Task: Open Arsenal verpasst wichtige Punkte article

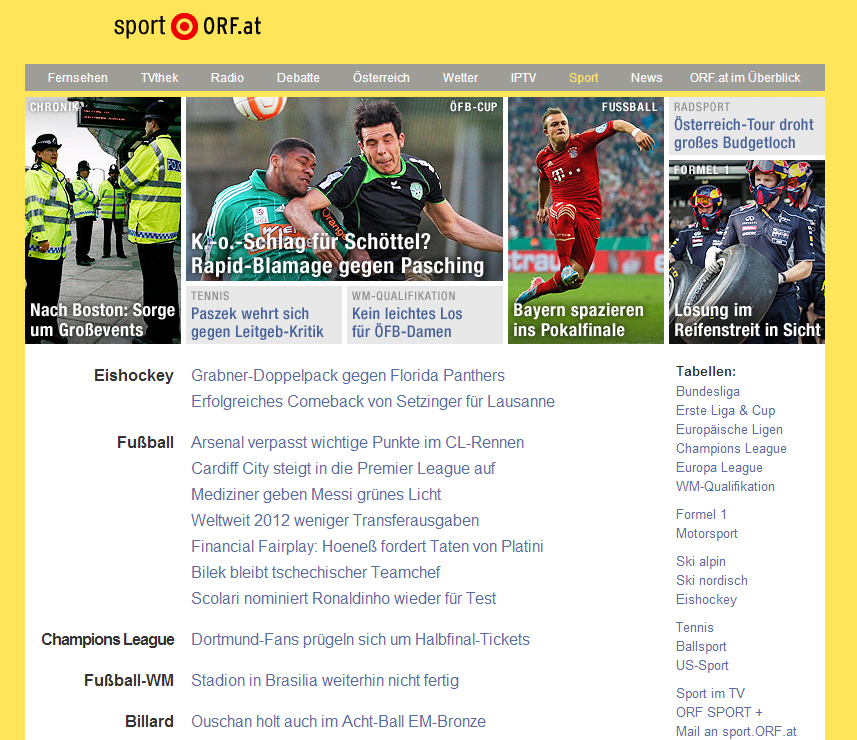Action: pos(357,442)
